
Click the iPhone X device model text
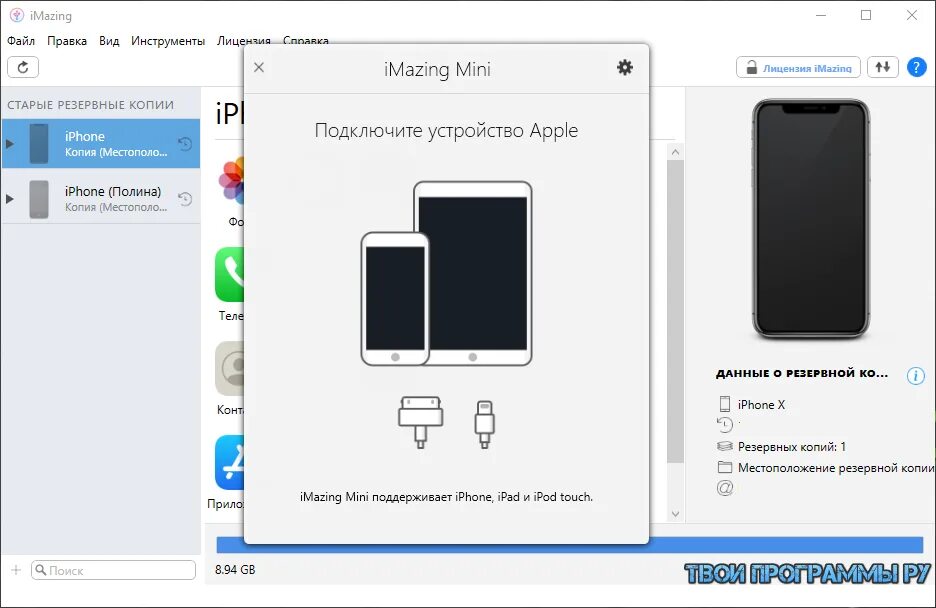click(x=761, y=405)
